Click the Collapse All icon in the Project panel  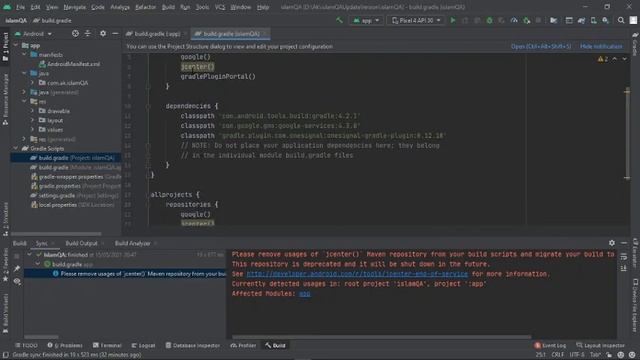[88, 33]
